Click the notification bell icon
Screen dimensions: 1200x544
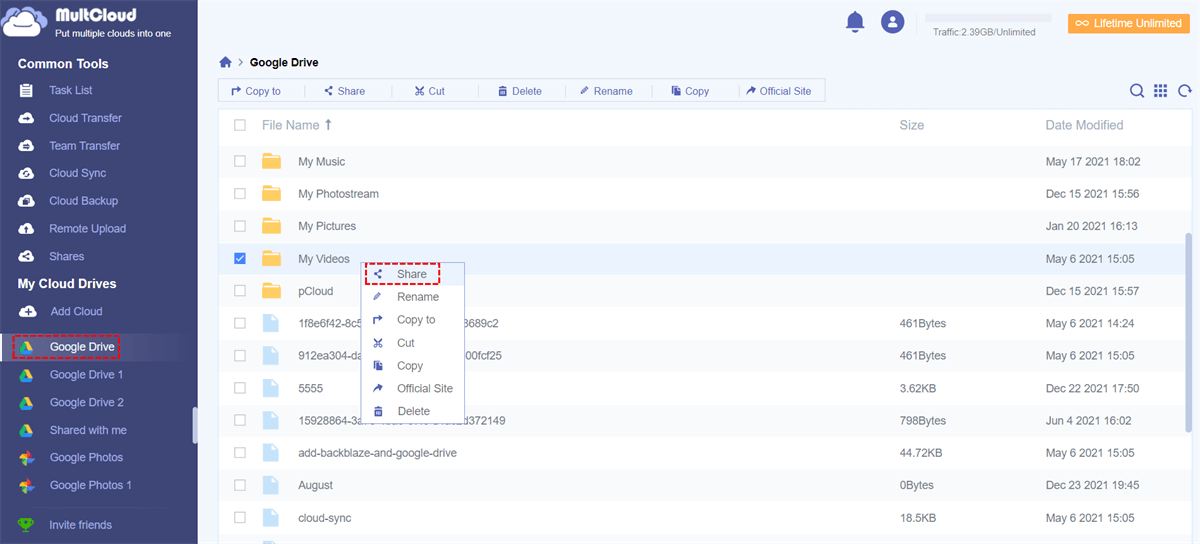pyautogui.click(x=854, y=22)
